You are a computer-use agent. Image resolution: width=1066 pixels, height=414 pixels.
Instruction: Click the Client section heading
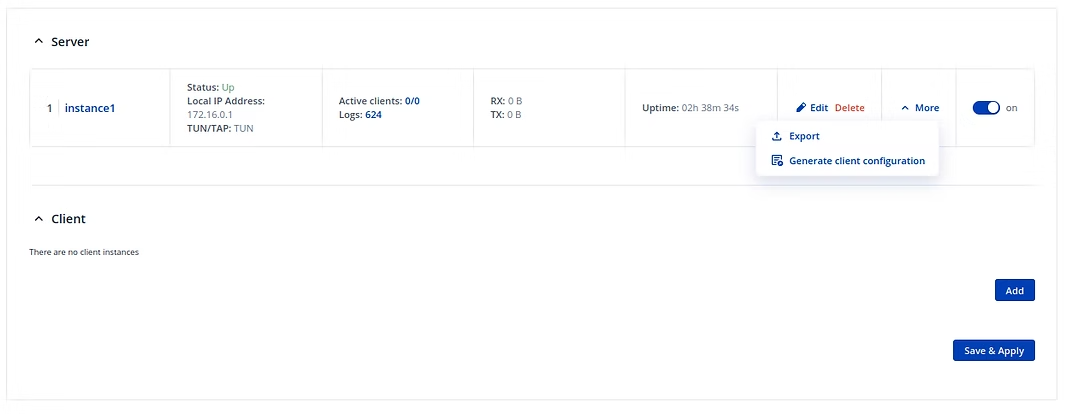(69, 219)
